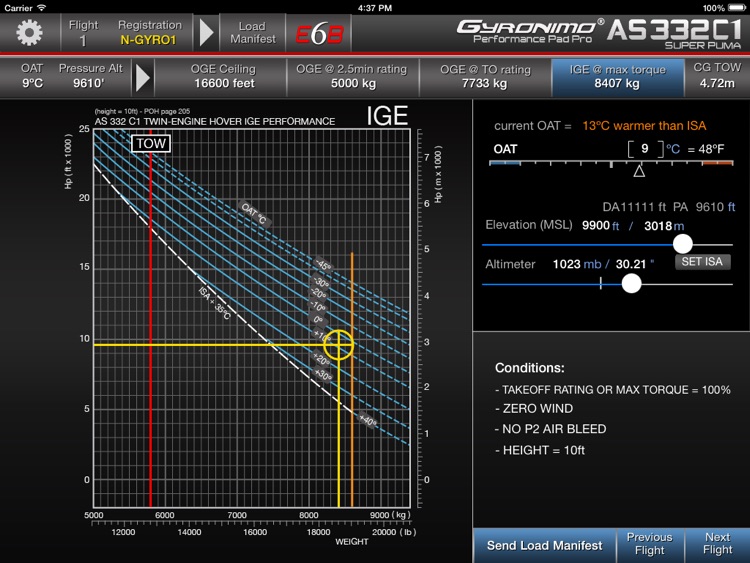Open settings with the gear icon
The image size is (750, 563).
pyautogui.click(x=29, y=33)
